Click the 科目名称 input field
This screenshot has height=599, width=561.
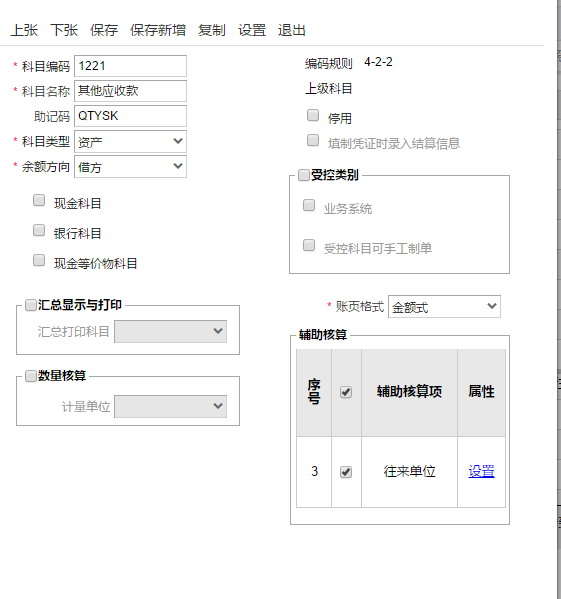pyautogui.click(x=130, y=91)
